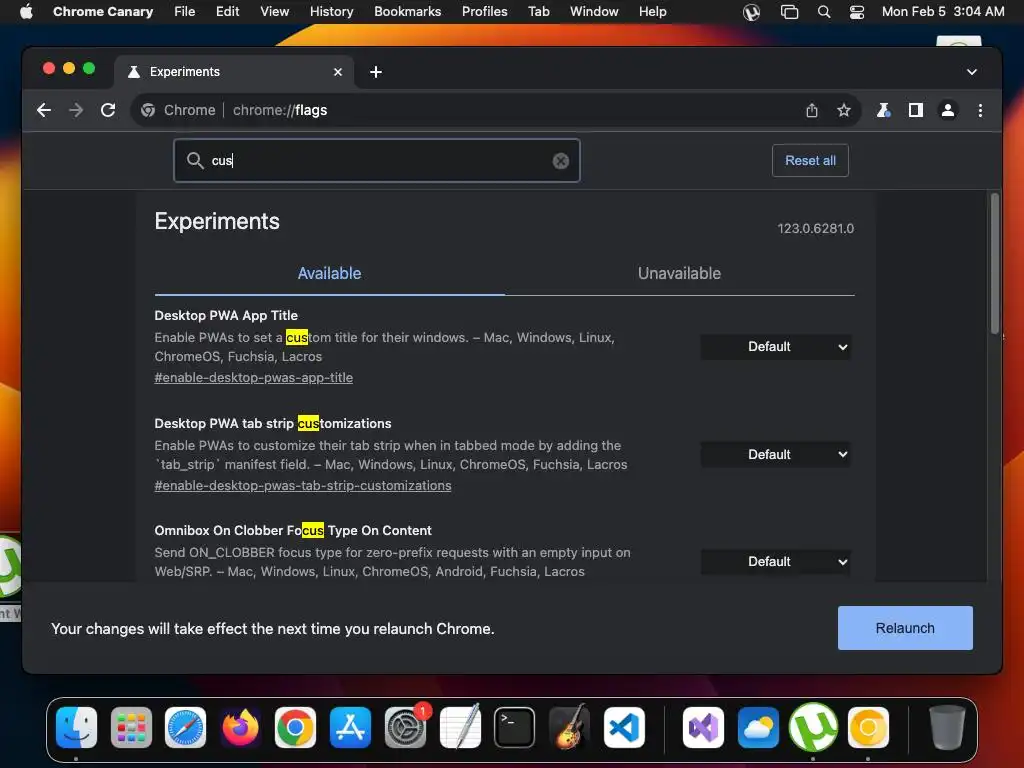
Task: Open the Profiles menu
Action: (x=485, y=12)
